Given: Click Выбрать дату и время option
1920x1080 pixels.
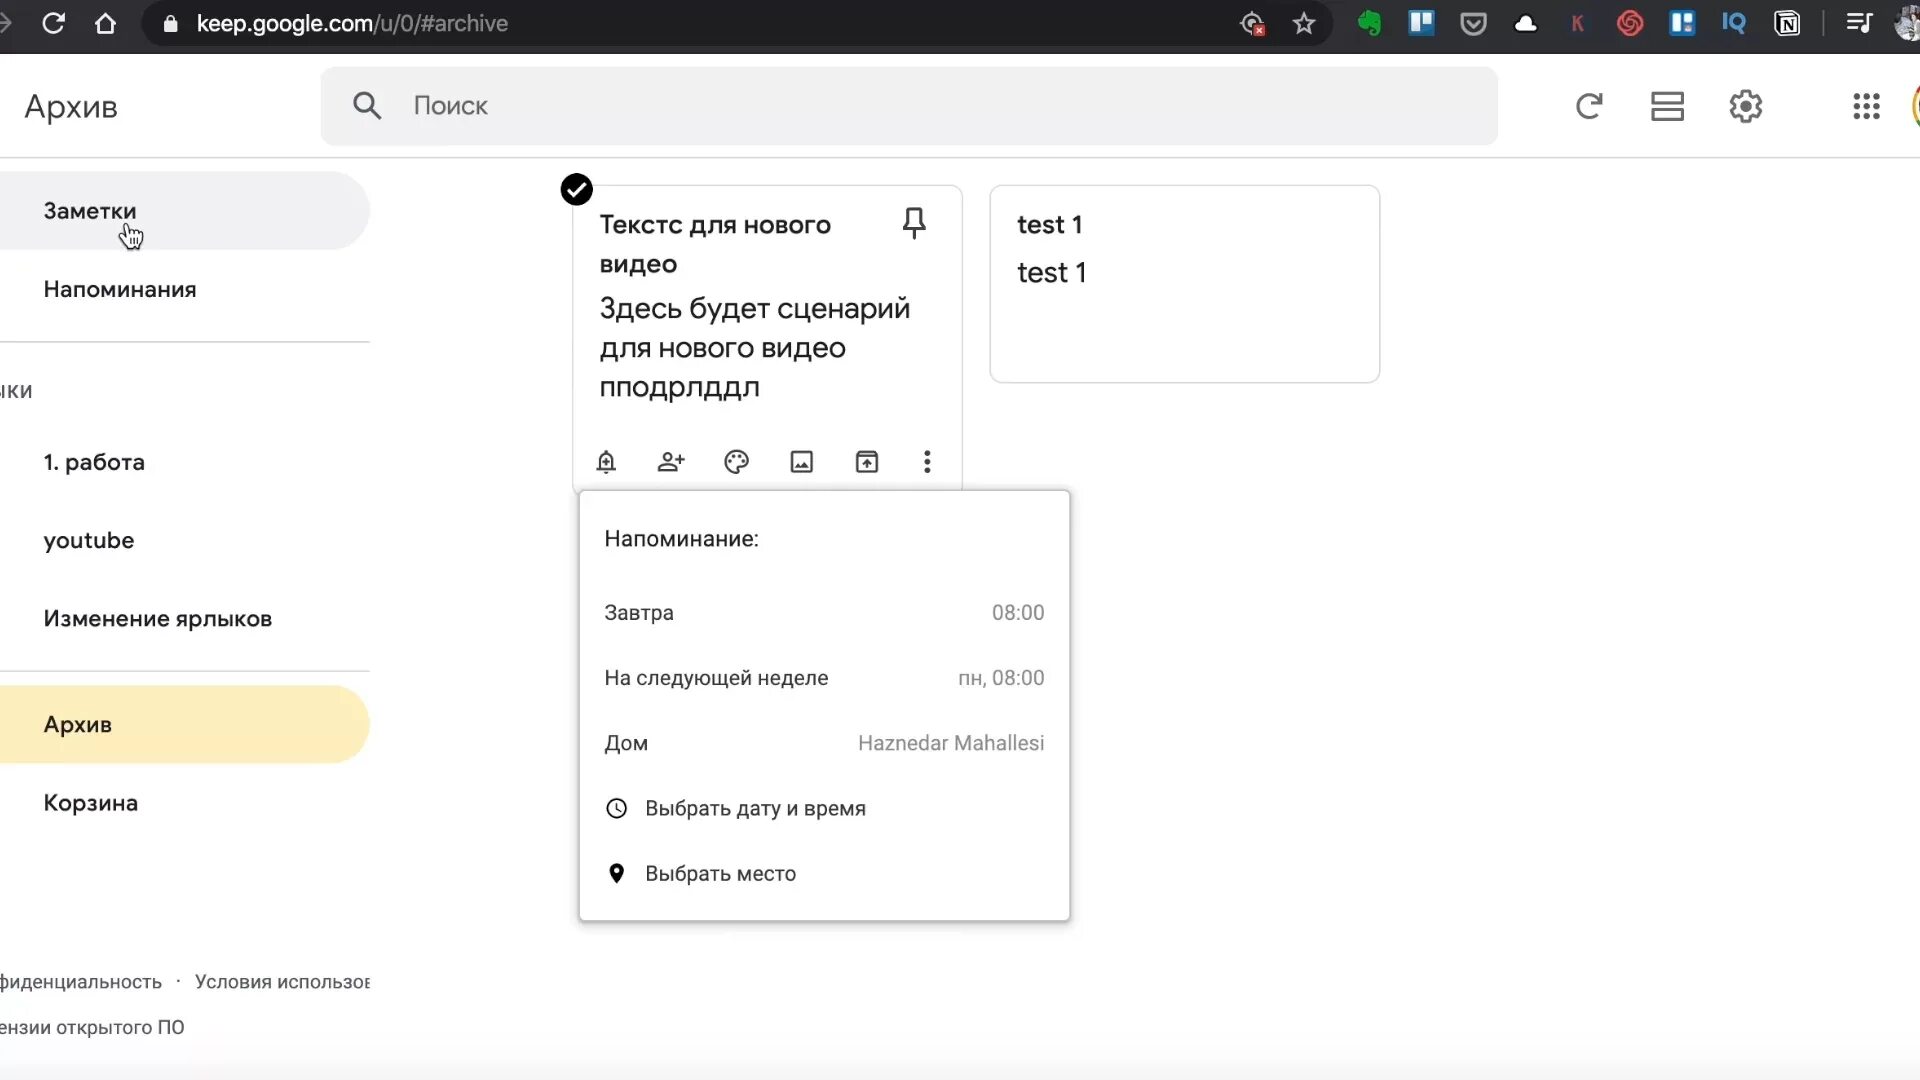Looking at the screenshot, I should [755, 808].
